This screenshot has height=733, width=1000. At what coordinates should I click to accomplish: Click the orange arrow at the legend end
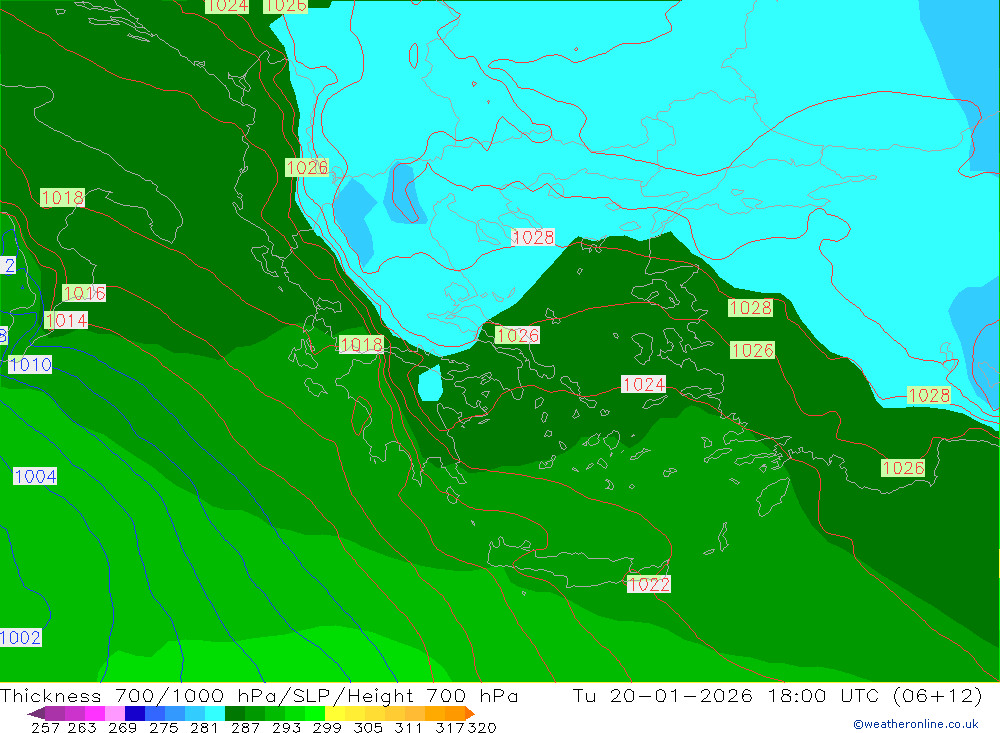click(x=469, y=713)
